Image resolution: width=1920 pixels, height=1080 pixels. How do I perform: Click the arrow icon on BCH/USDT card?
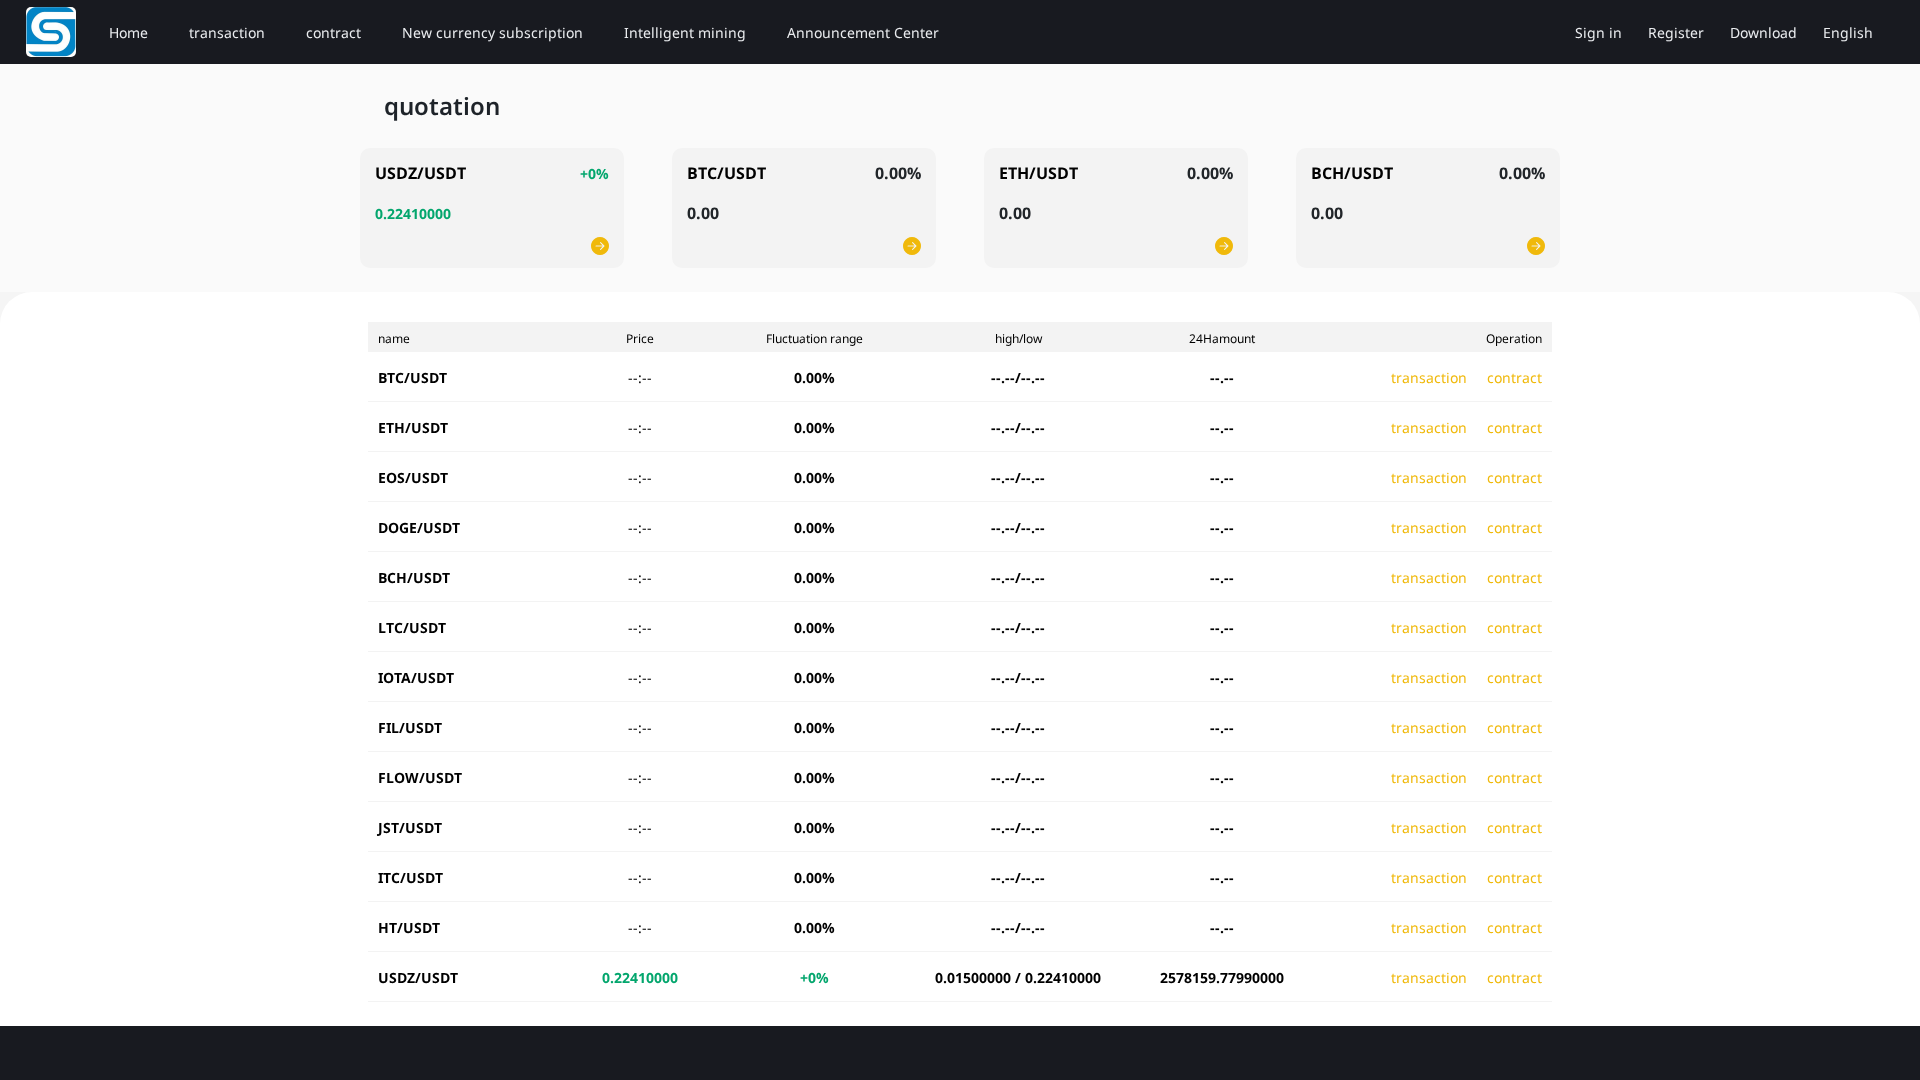pos(1535,245)
